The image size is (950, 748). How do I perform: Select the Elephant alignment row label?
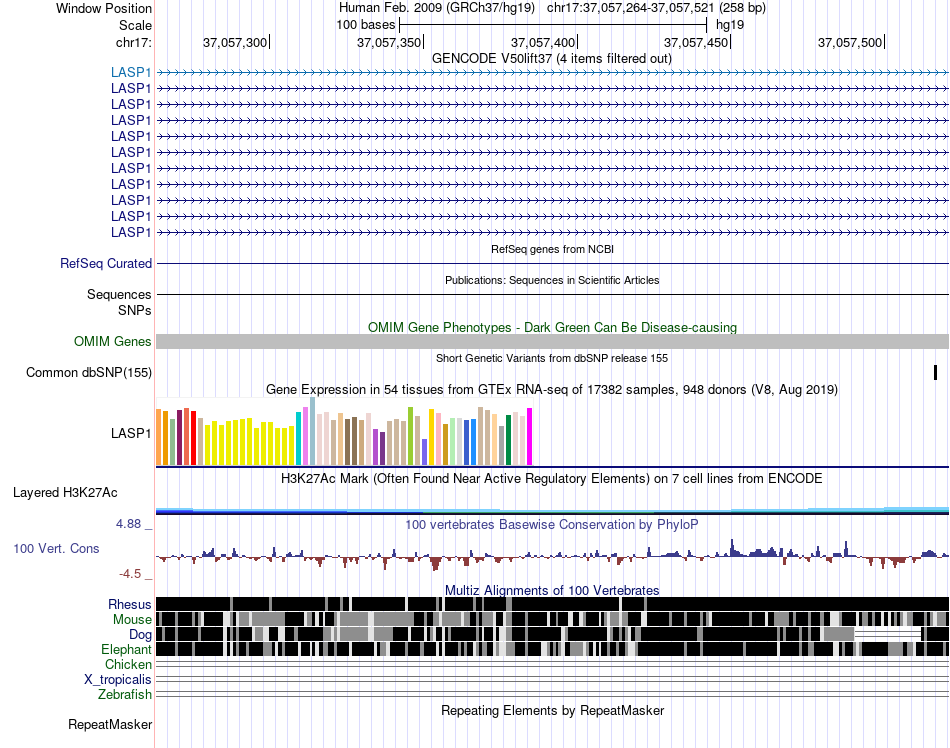pyautogui.click(x=126, y=649)
